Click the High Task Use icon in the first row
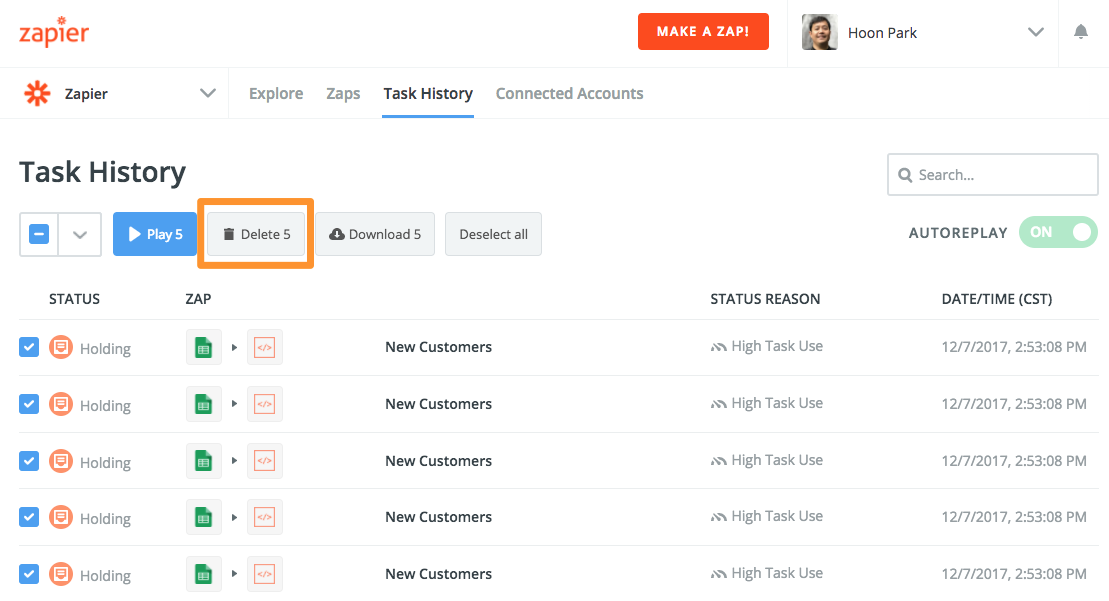1109x601 pixels. [719, 347]
